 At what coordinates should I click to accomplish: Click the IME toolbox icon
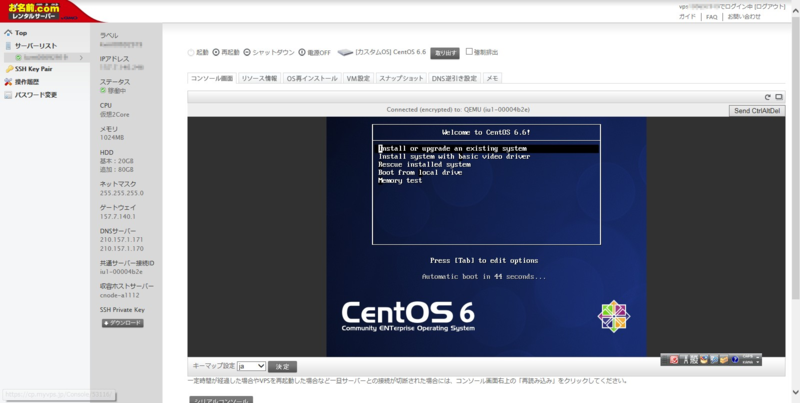tap(724, 360)
